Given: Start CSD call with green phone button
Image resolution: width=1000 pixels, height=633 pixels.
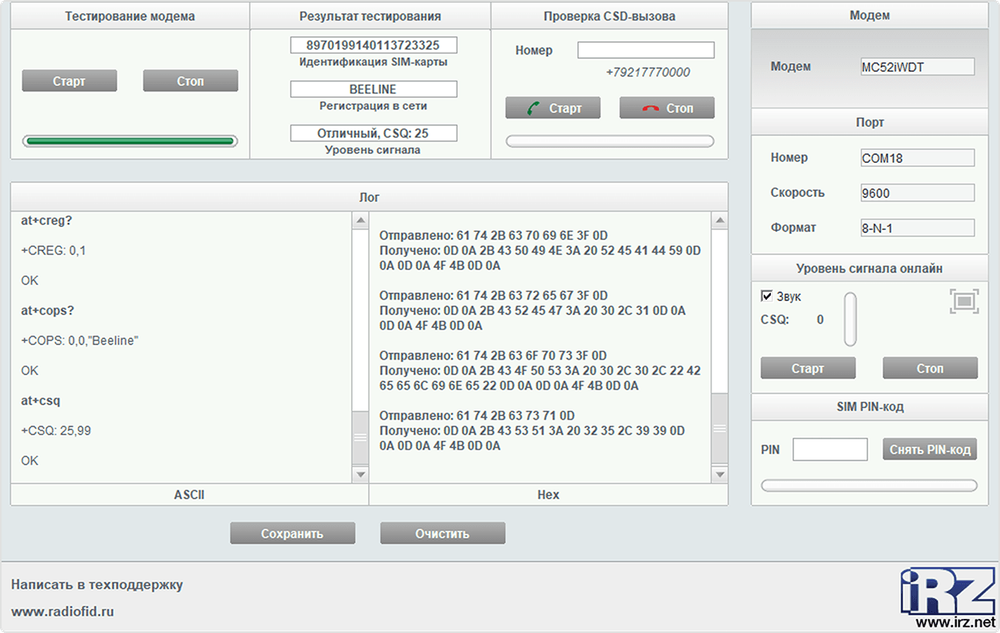Looking at the screenshot, I should 552,108.
